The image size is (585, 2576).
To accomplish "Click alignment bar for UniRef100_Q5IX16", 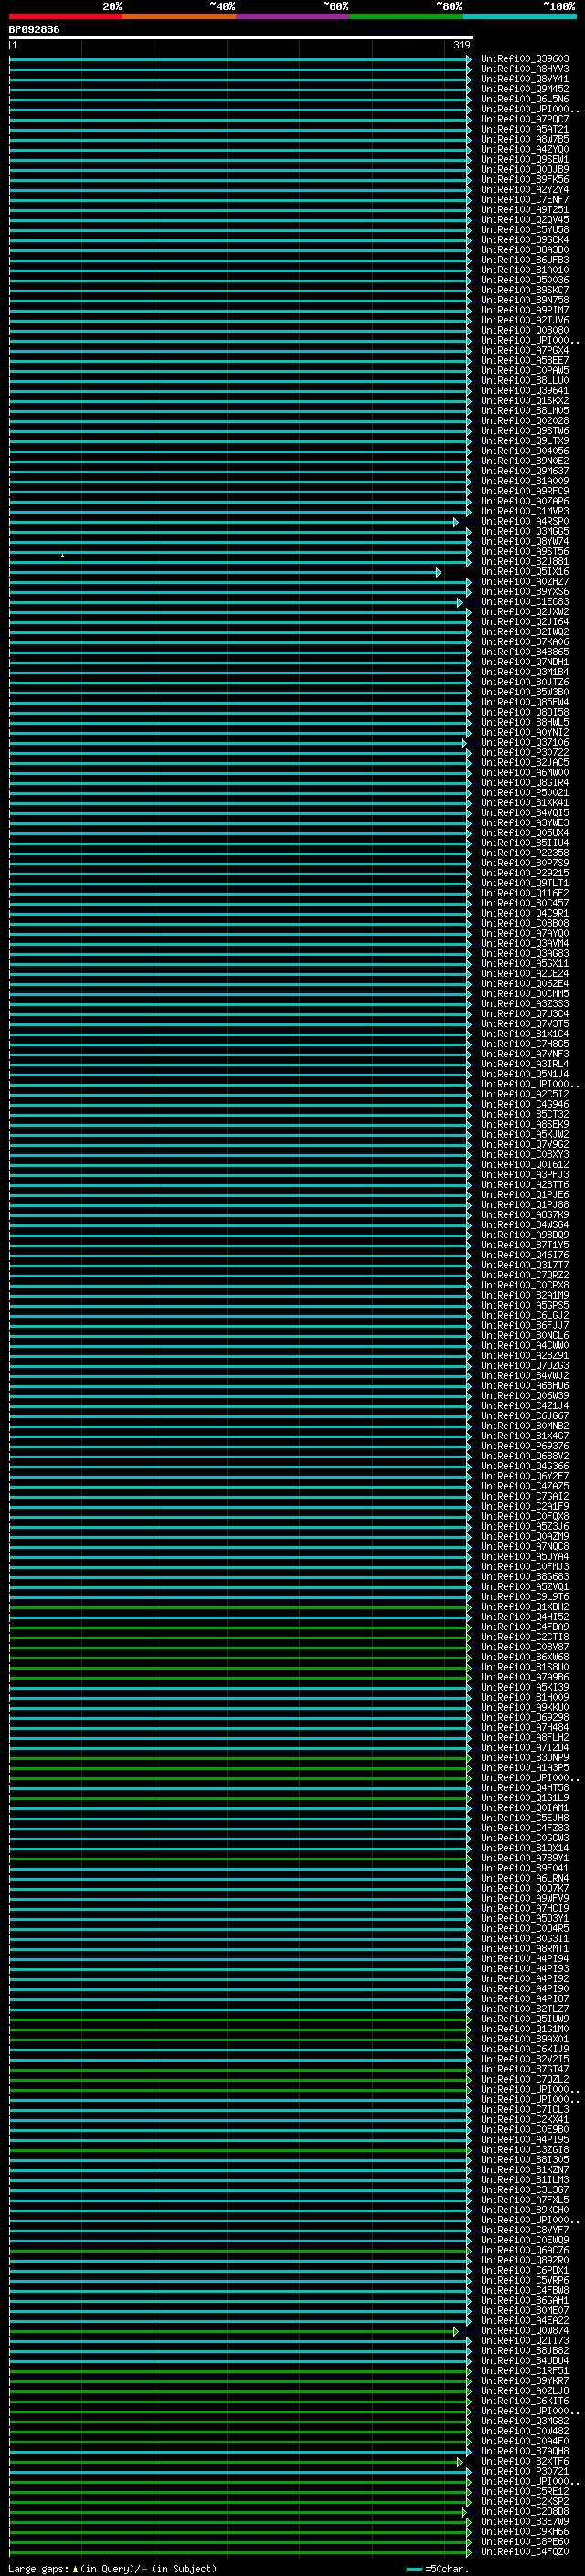I will pyautogui.click(x=225, y=572).
